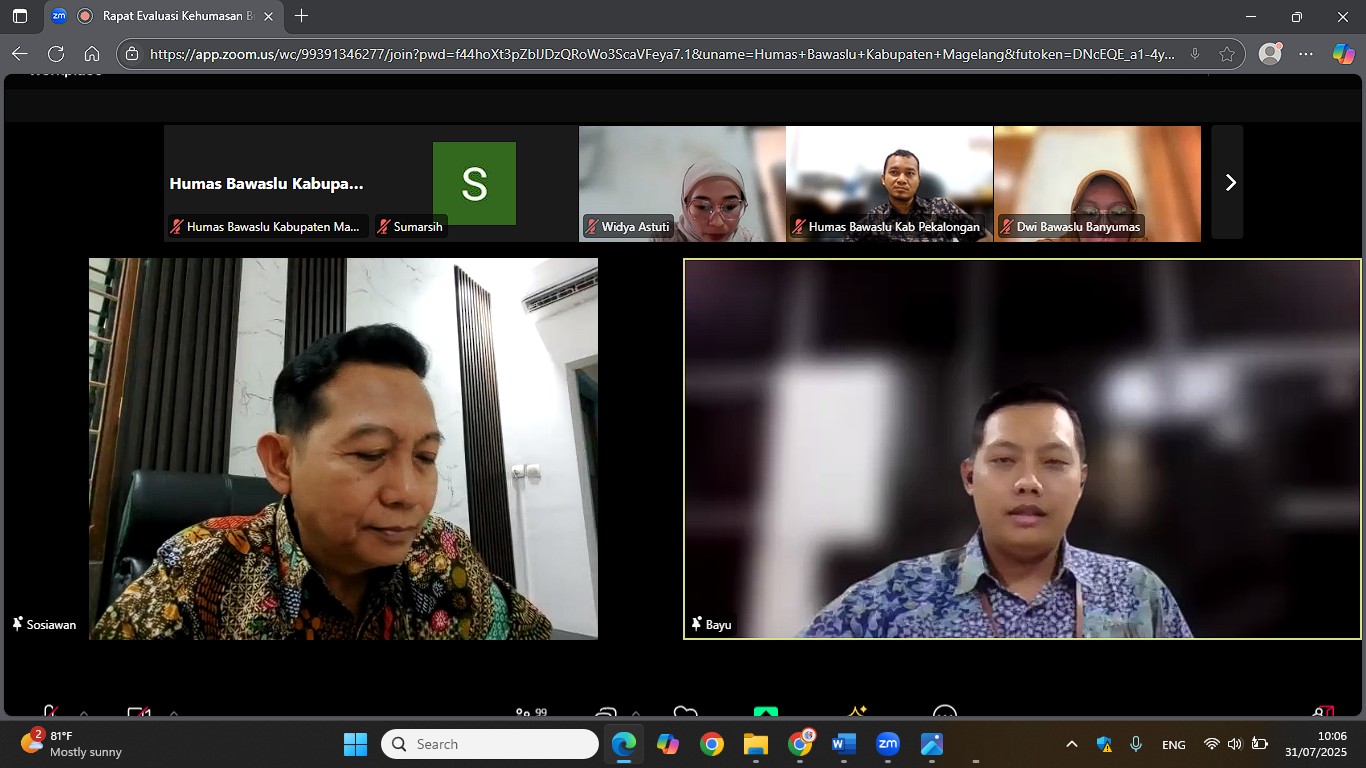The image size is (1366, 768).
Task: Open Zoom app from the taskbar
Action: point(887,744)
